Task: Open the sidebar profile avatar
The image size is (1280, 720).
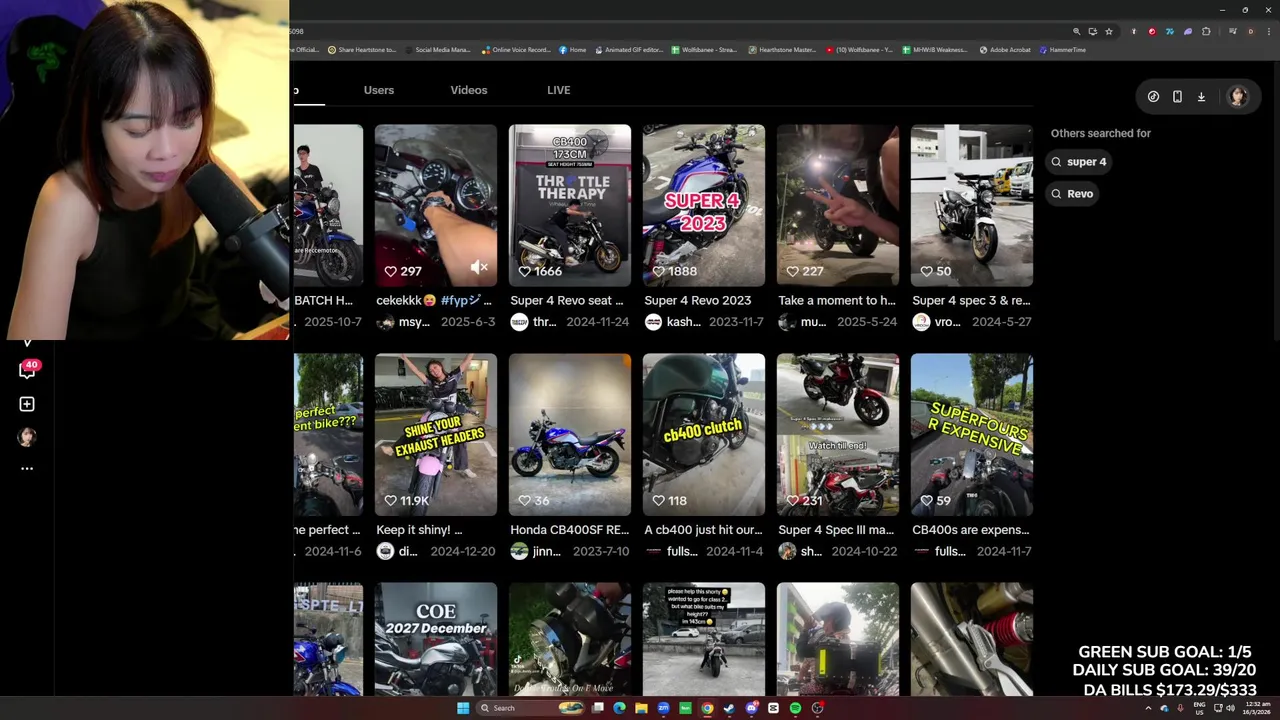Action: point(27,437)
